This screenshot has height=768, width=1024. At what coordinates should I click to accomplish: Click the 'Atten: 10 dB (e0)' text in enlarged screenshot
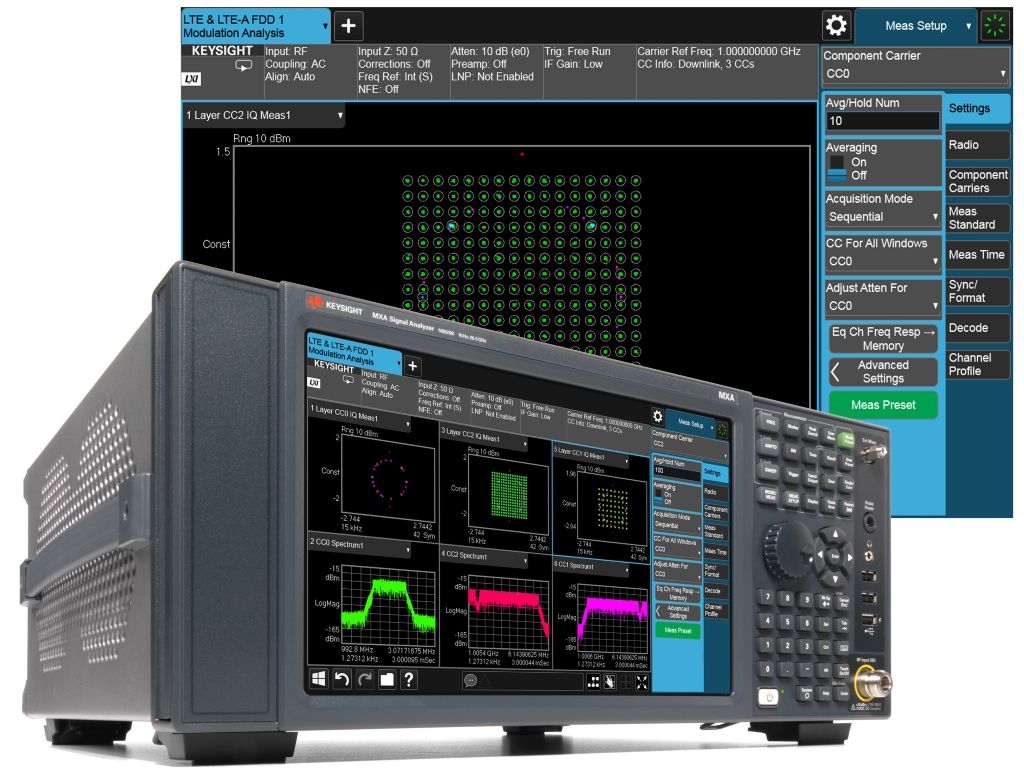(490, 52)
